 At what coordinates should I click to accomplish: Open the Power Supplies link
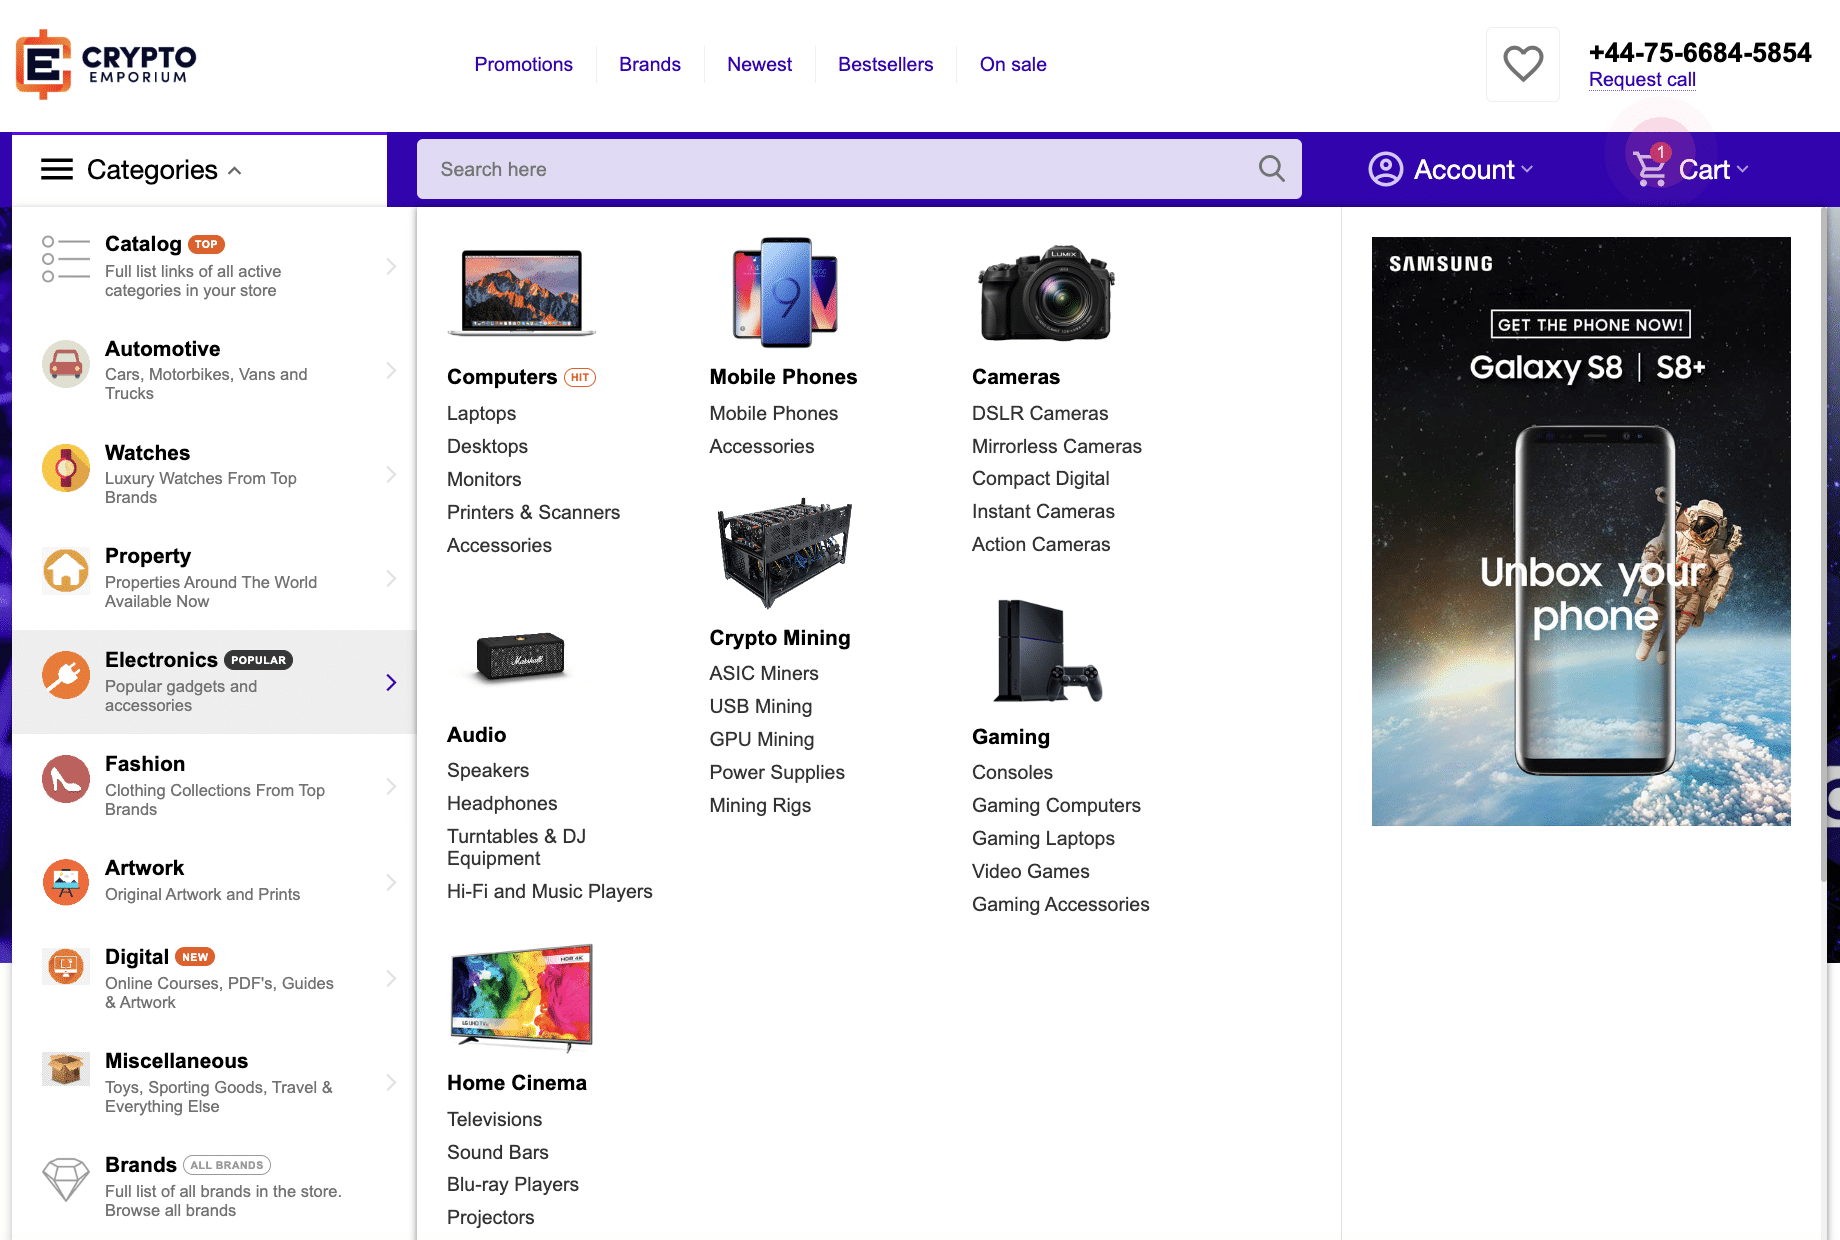[x=777, y=772]
